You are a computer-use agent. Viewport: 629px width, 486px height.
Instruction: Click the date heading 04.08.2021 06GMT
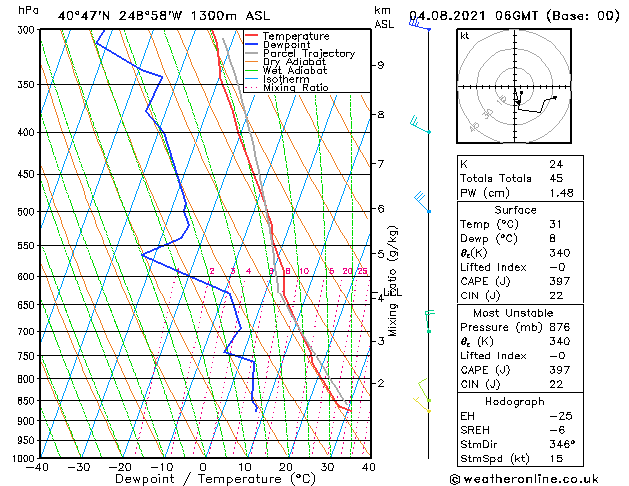tap(473, 16)
